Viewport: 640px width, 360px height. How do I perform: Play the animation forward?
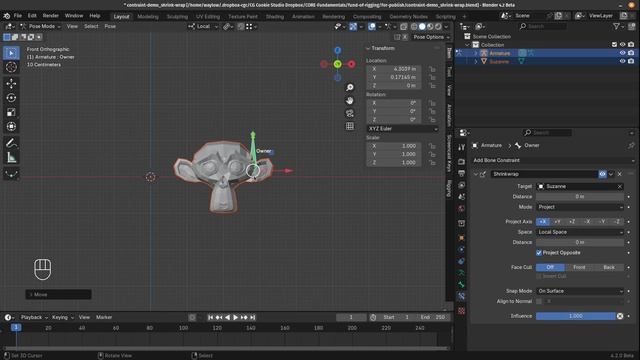click(236, 317)
